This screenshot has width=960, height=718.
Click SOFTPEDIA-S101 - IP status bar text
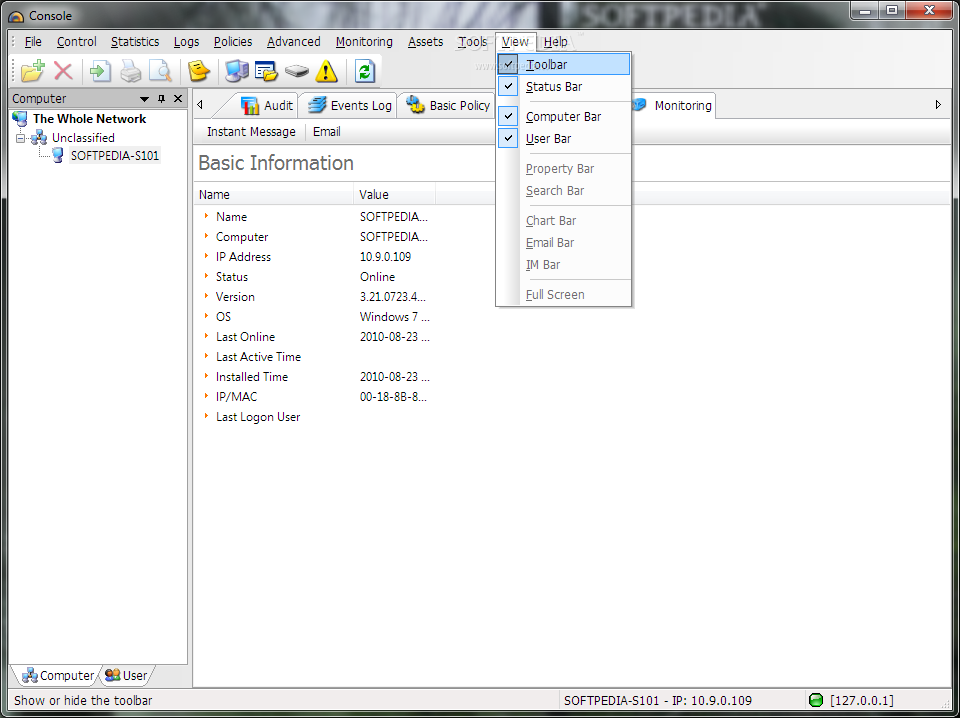658,700
